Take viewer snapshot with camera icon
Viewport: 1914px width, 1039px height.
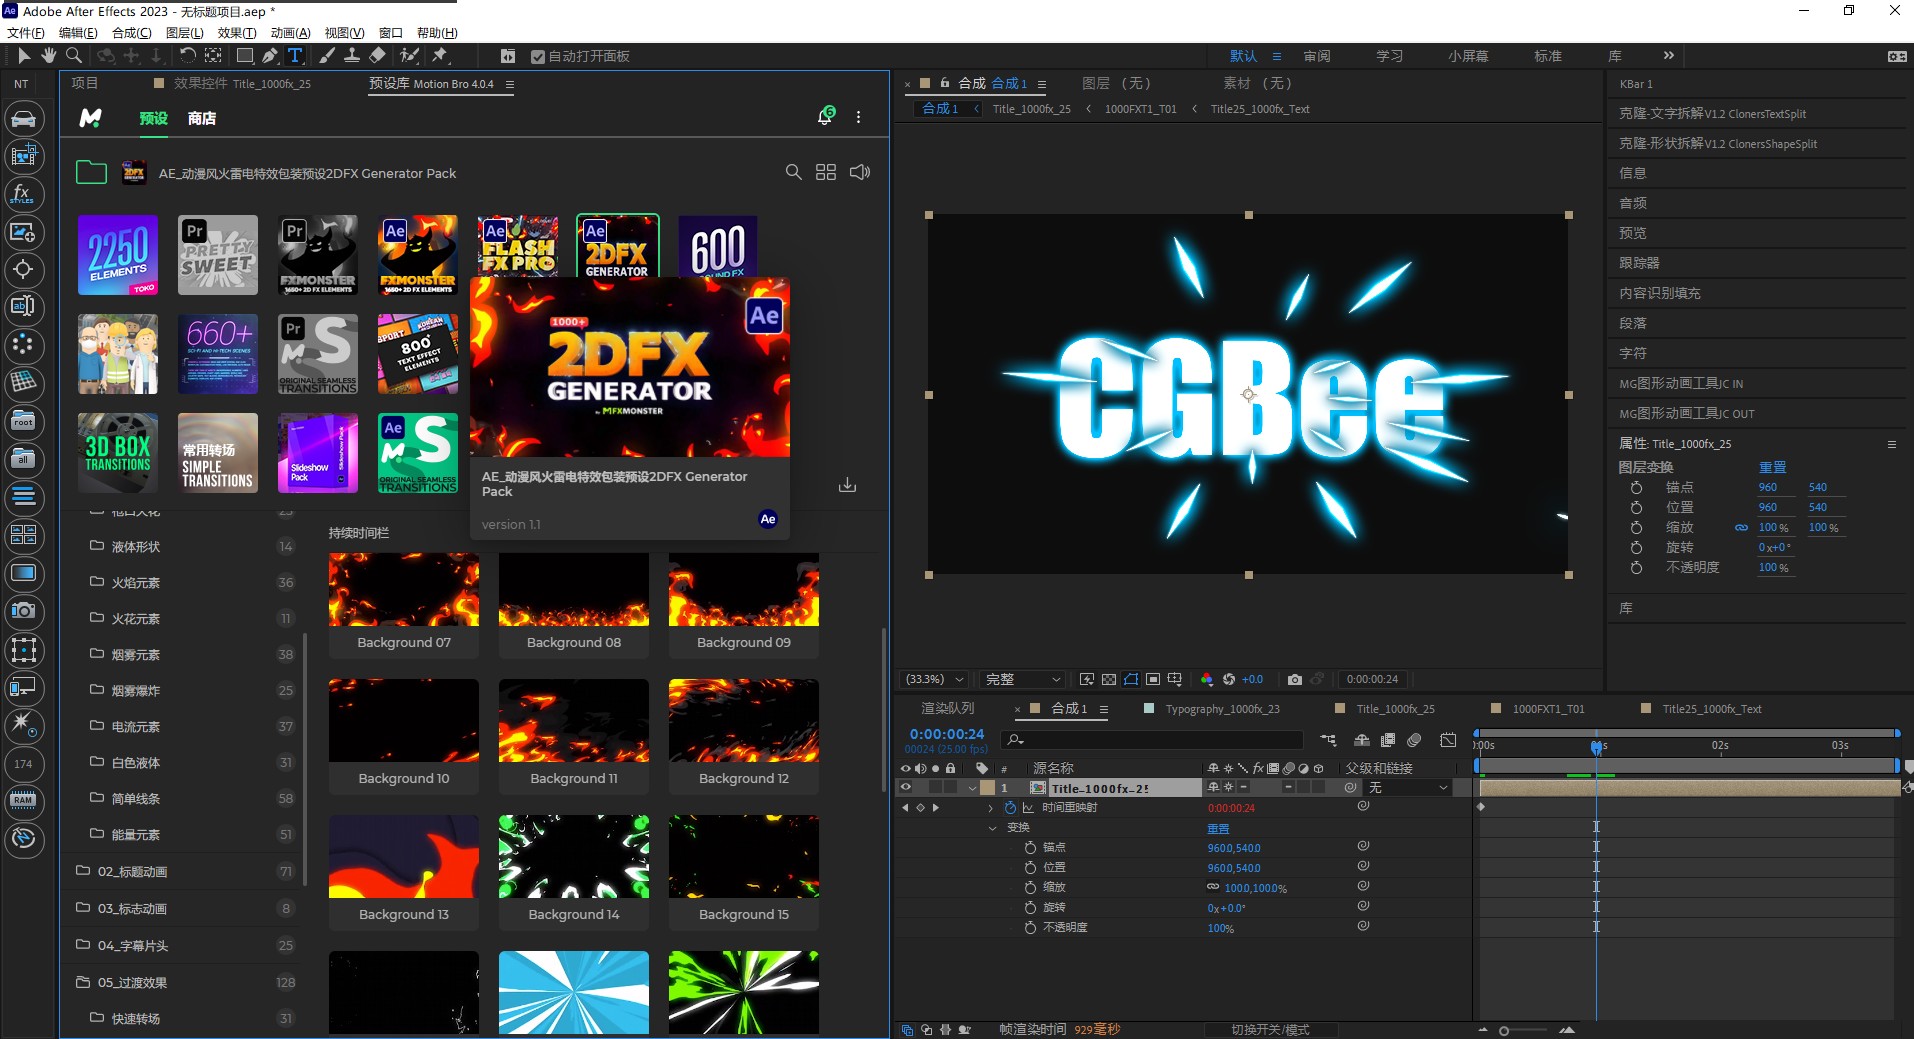(1295, 679)
